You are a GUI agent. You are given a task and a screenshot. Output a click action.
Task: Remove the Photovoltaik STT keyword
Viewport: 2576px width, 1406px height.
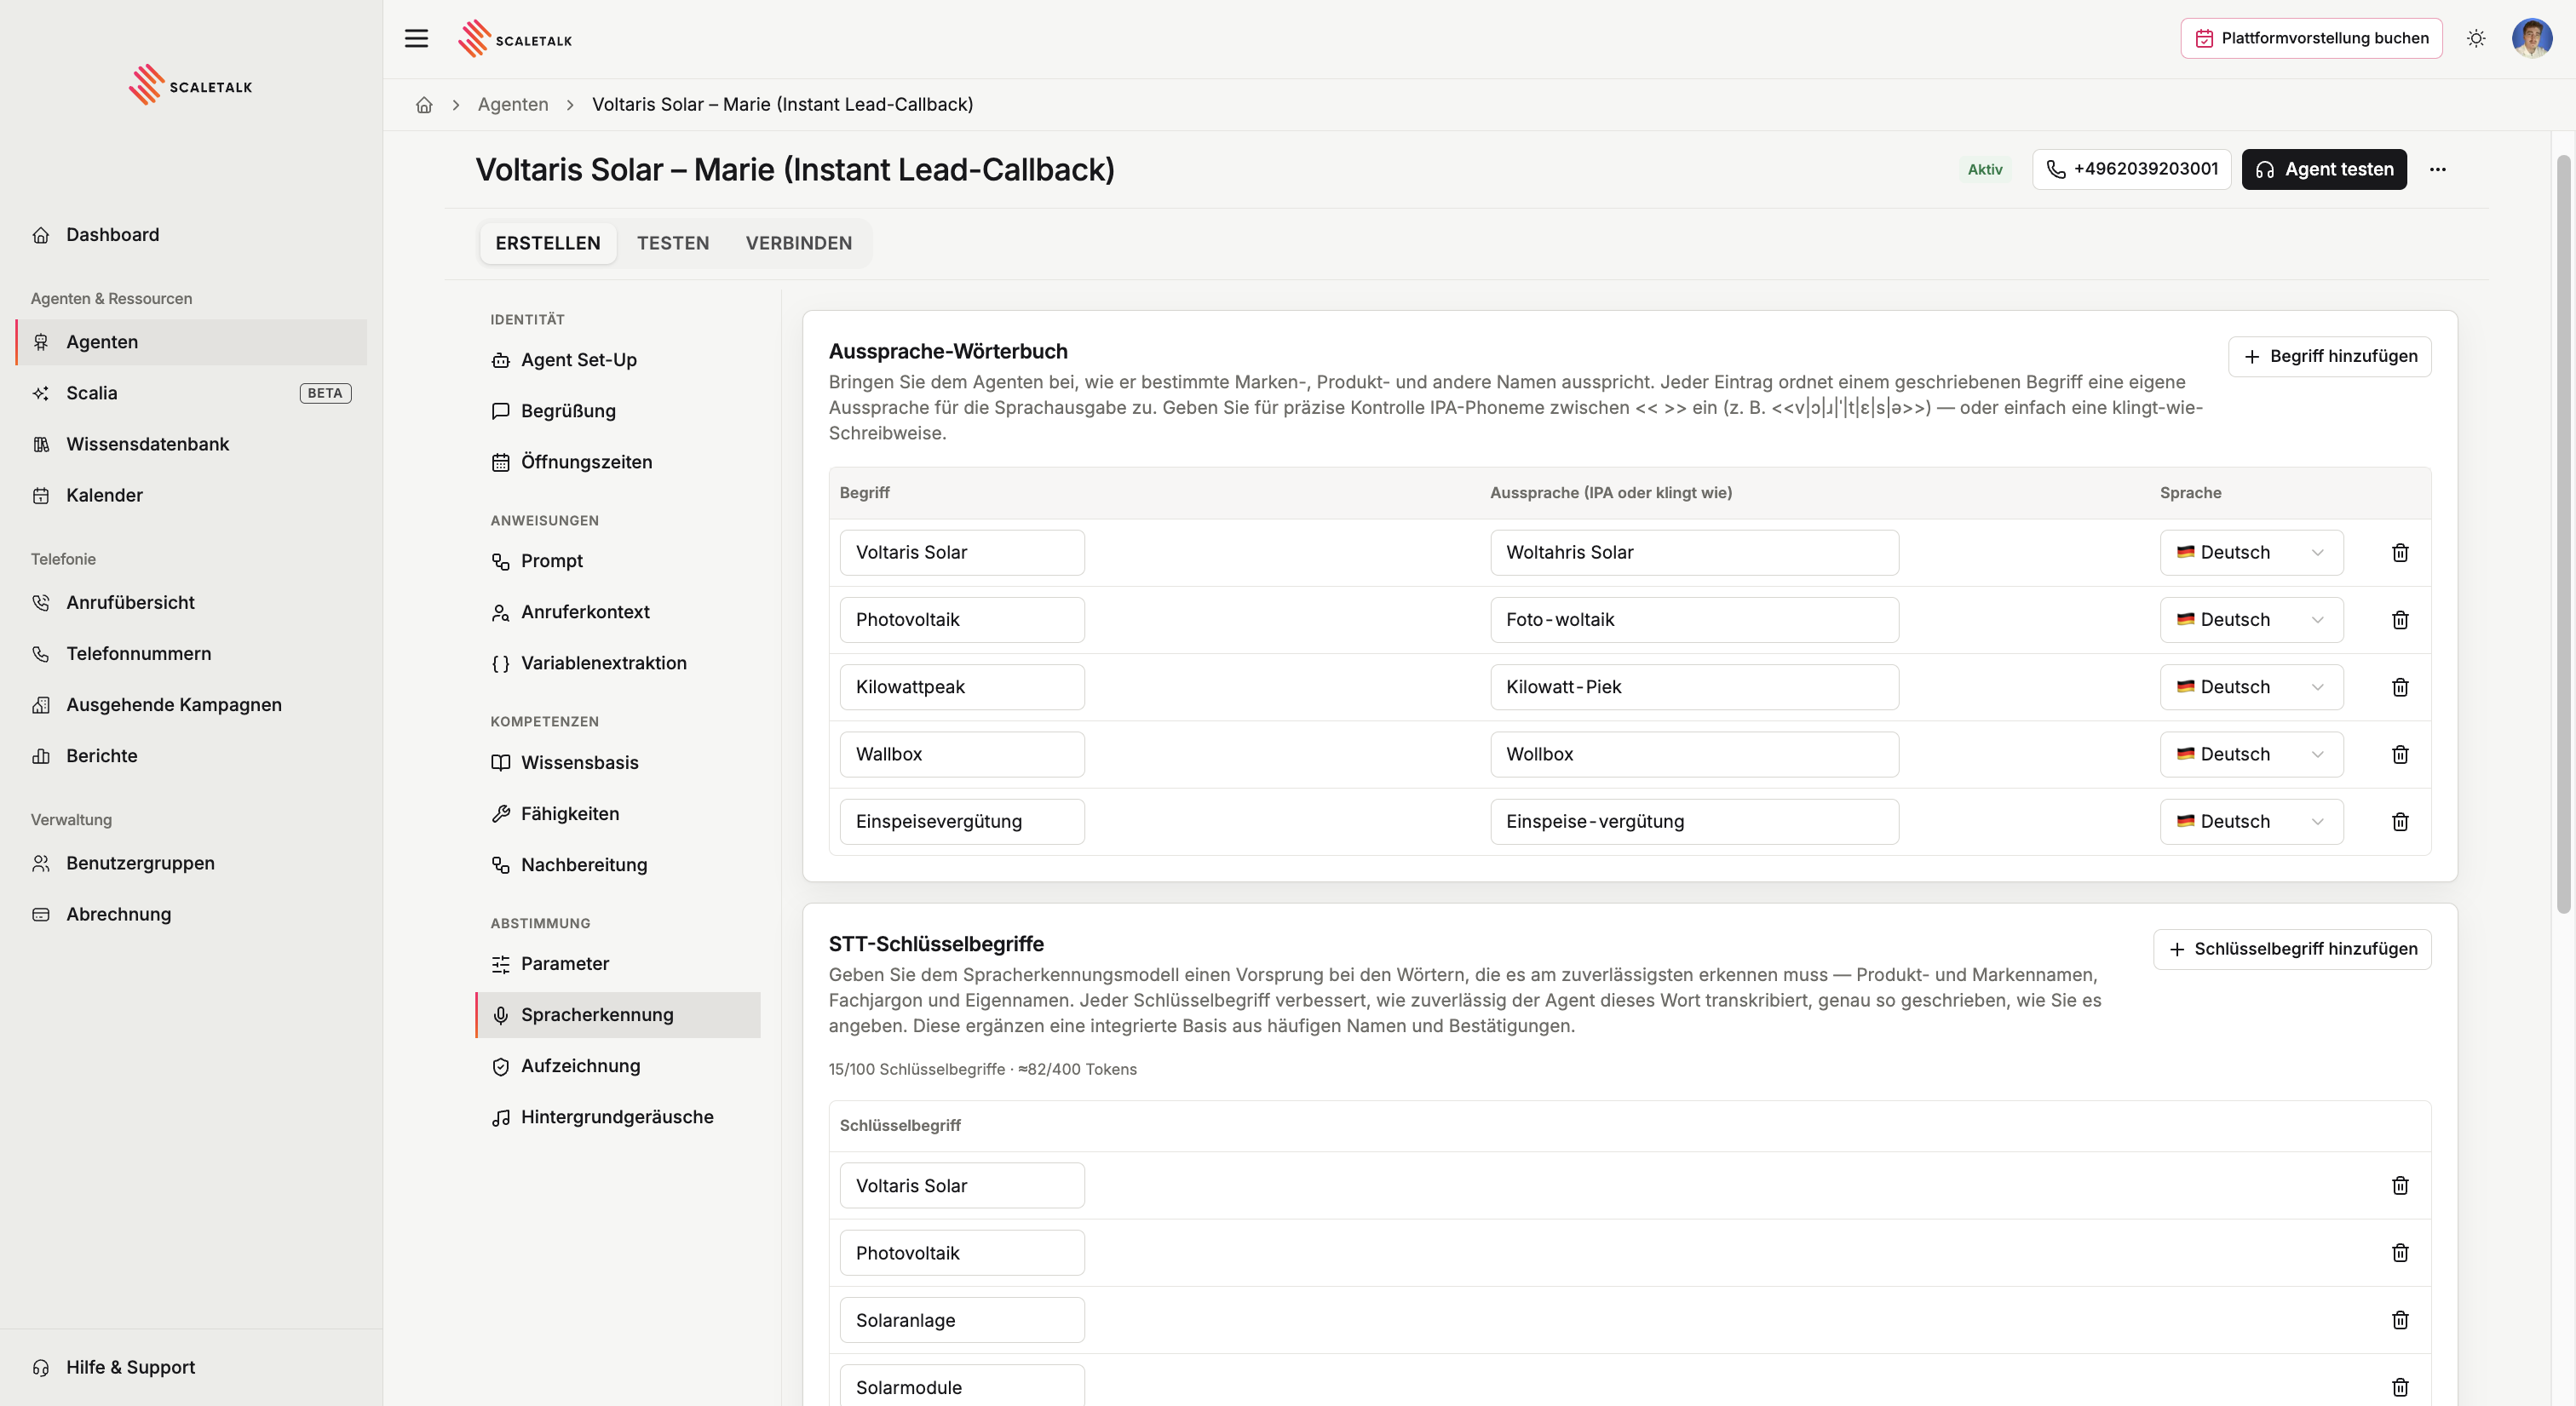coord(2400,1253)
